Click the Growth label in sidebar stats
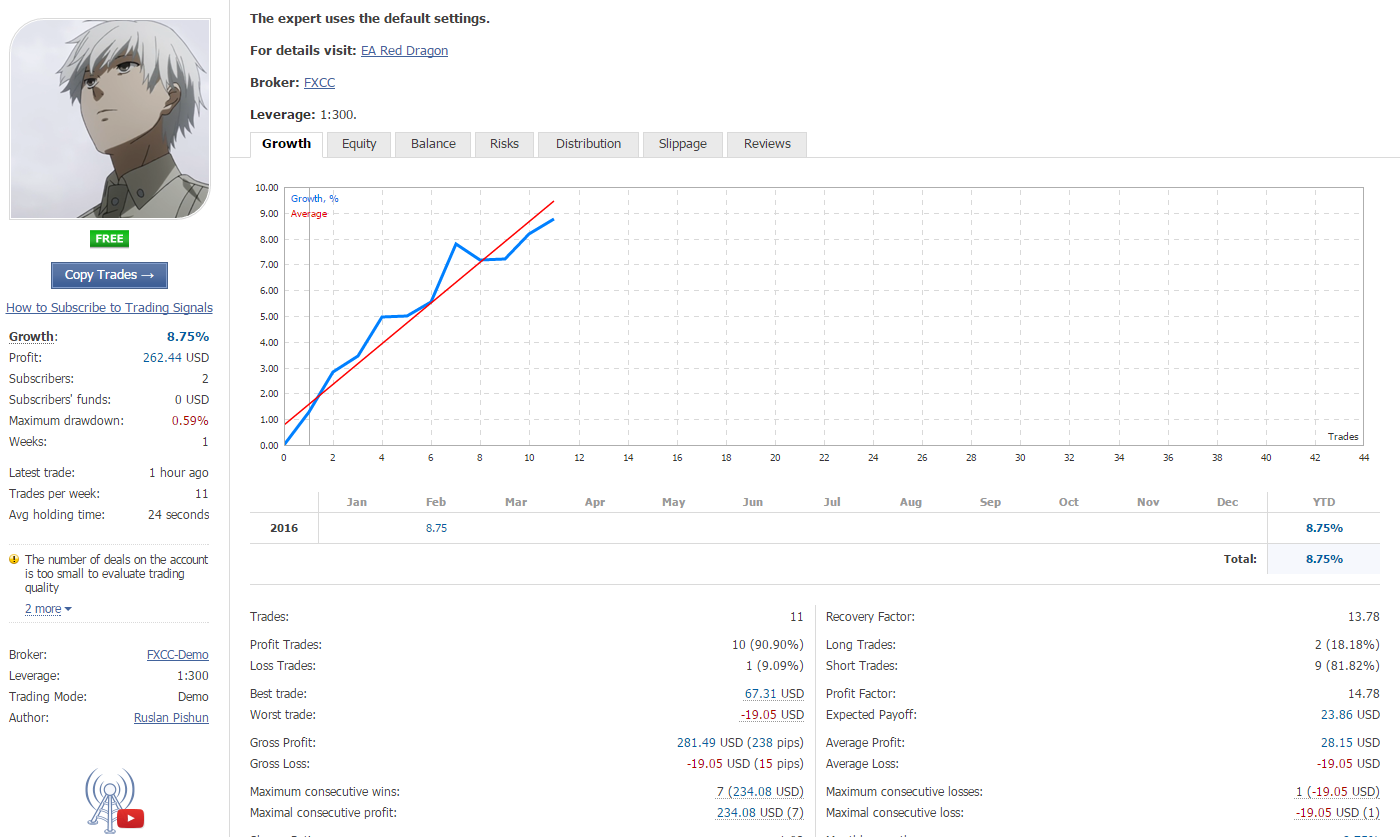1400x837 pixels. (x=32, y=337)
